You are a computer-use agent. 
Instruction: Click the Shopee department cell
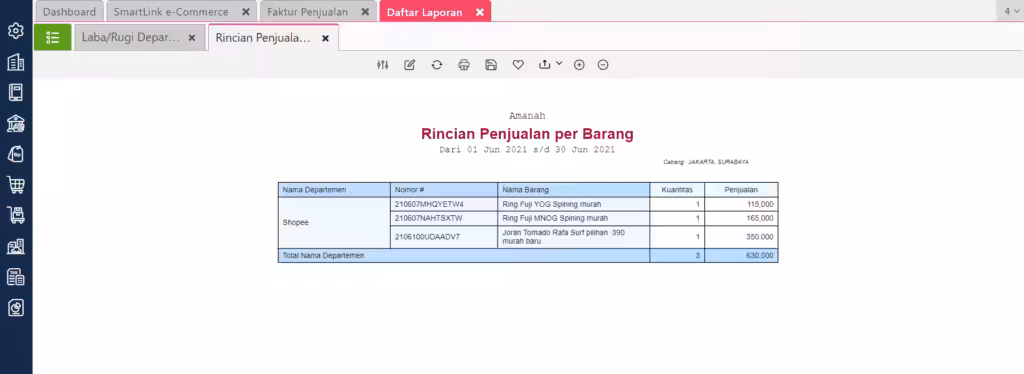tap(334, 223)
